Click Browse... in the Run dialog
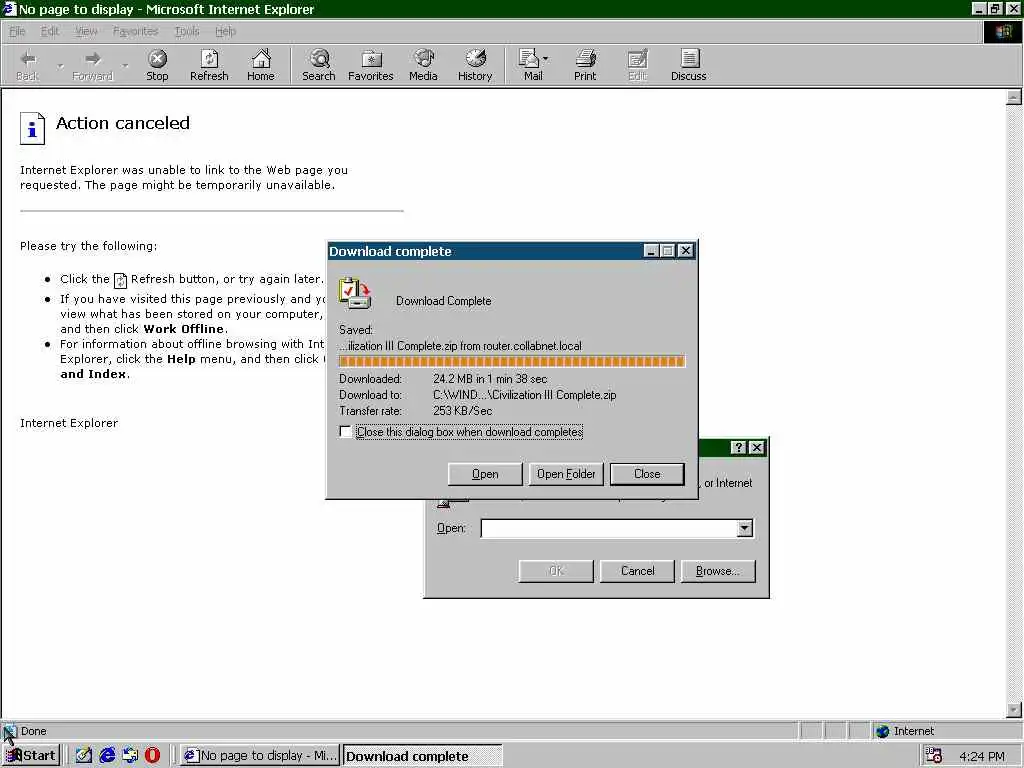 pyautogui.click(x=718, y=571)
